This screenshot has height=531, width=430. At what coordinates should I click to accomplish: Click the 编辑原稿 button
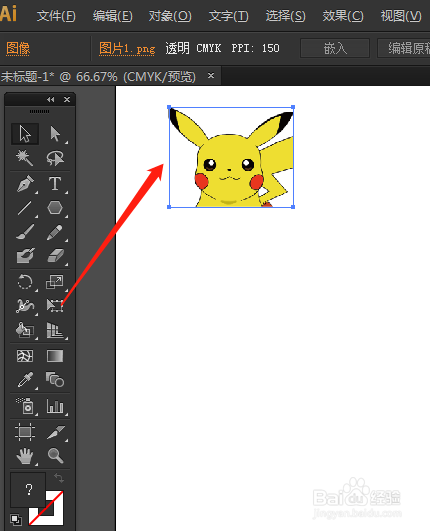[x=404, y=48]
